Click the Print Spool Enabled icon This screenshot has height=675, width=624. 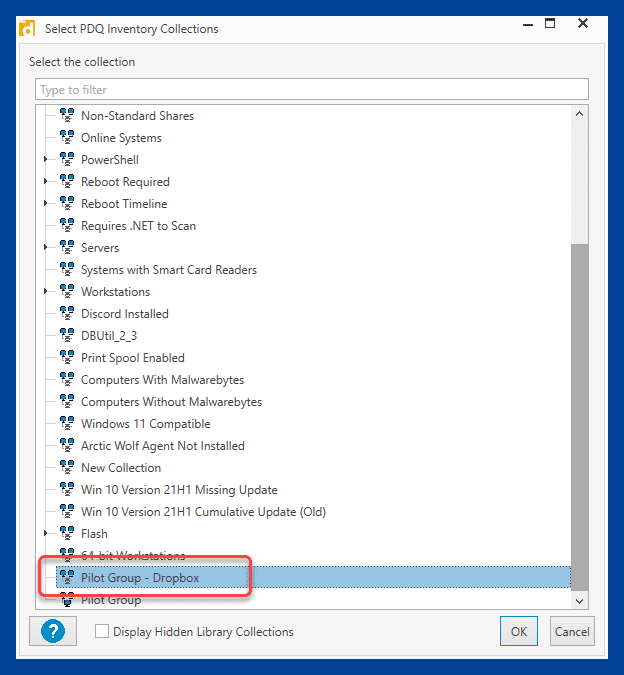[x=67, y=357]
